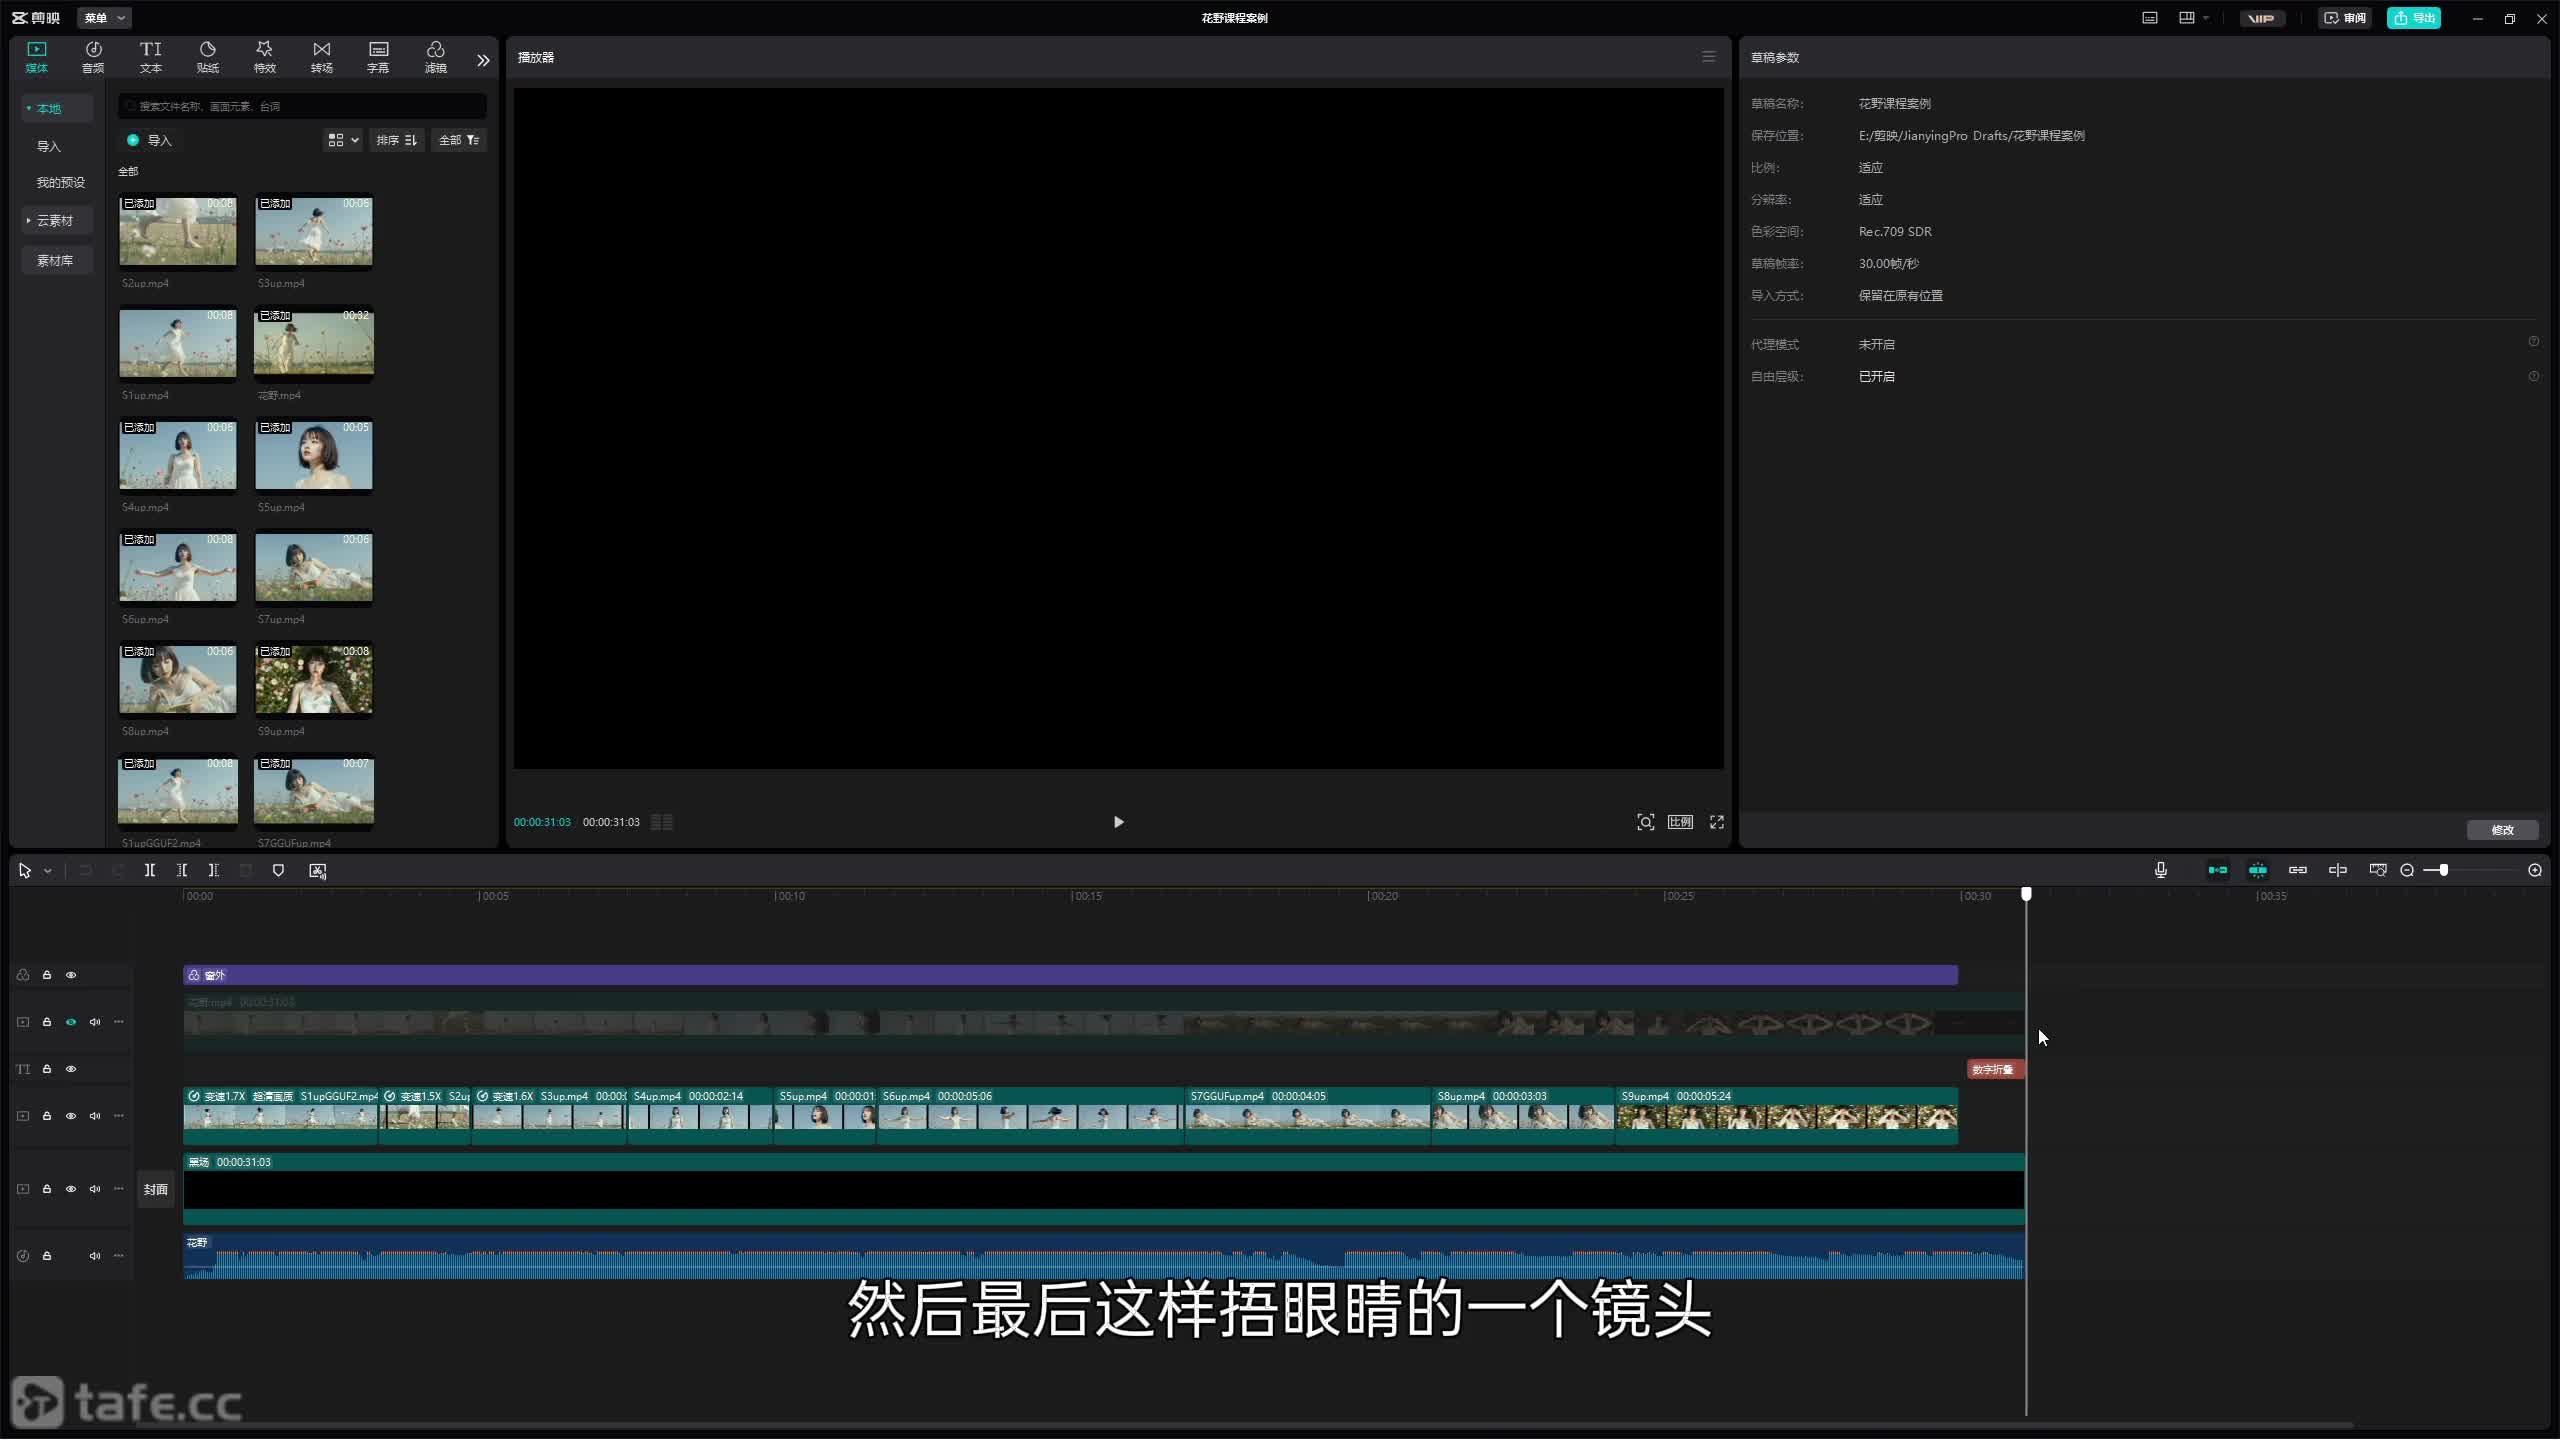Toggle visibility eye of the text track
Screen dimensions: 2560x1440
click(71, 1069)
